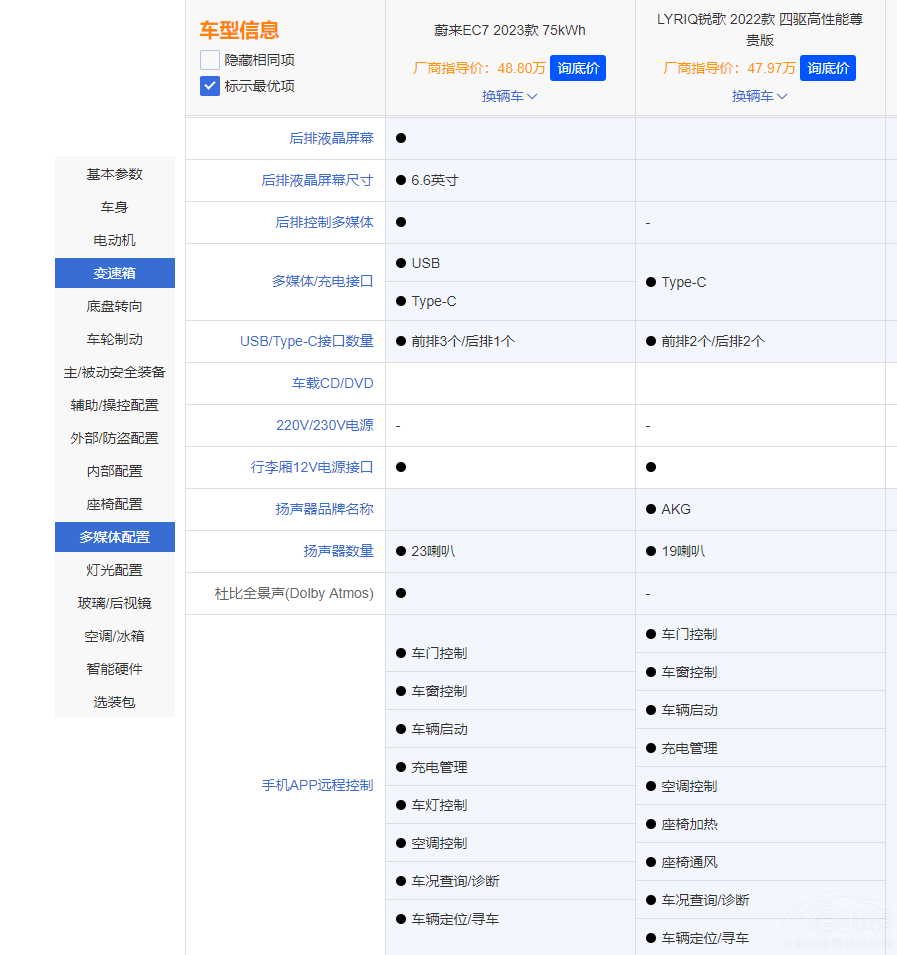897x955 pixels.
Task: Click the 扬声器品牌名称 parameter label
Action: 324,509
